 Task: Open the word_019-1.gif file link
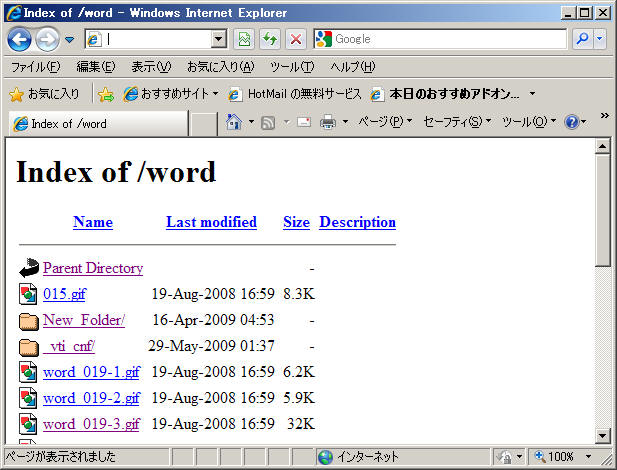[91, 372]
